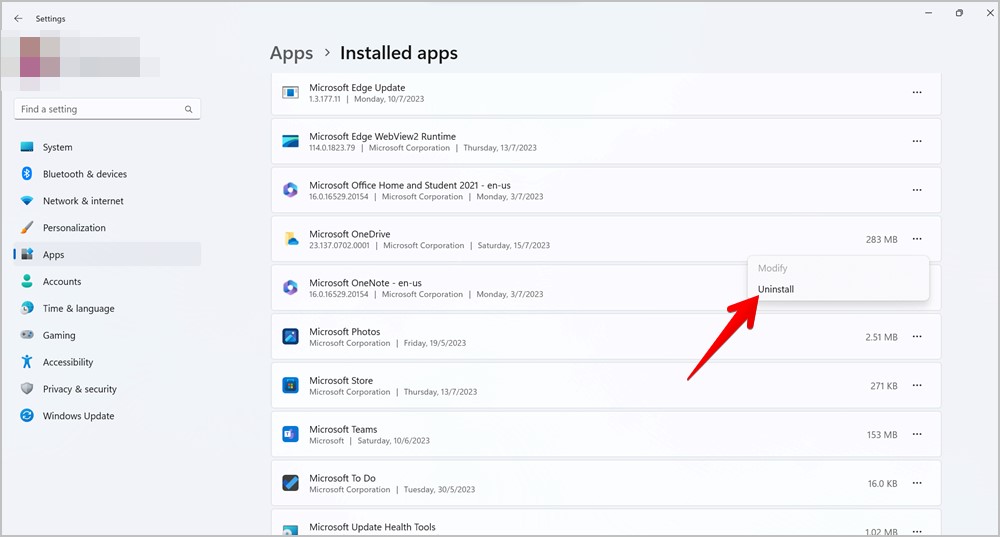
Task: Click the Microsoft Store app icon
Action: tap(290, 385)
